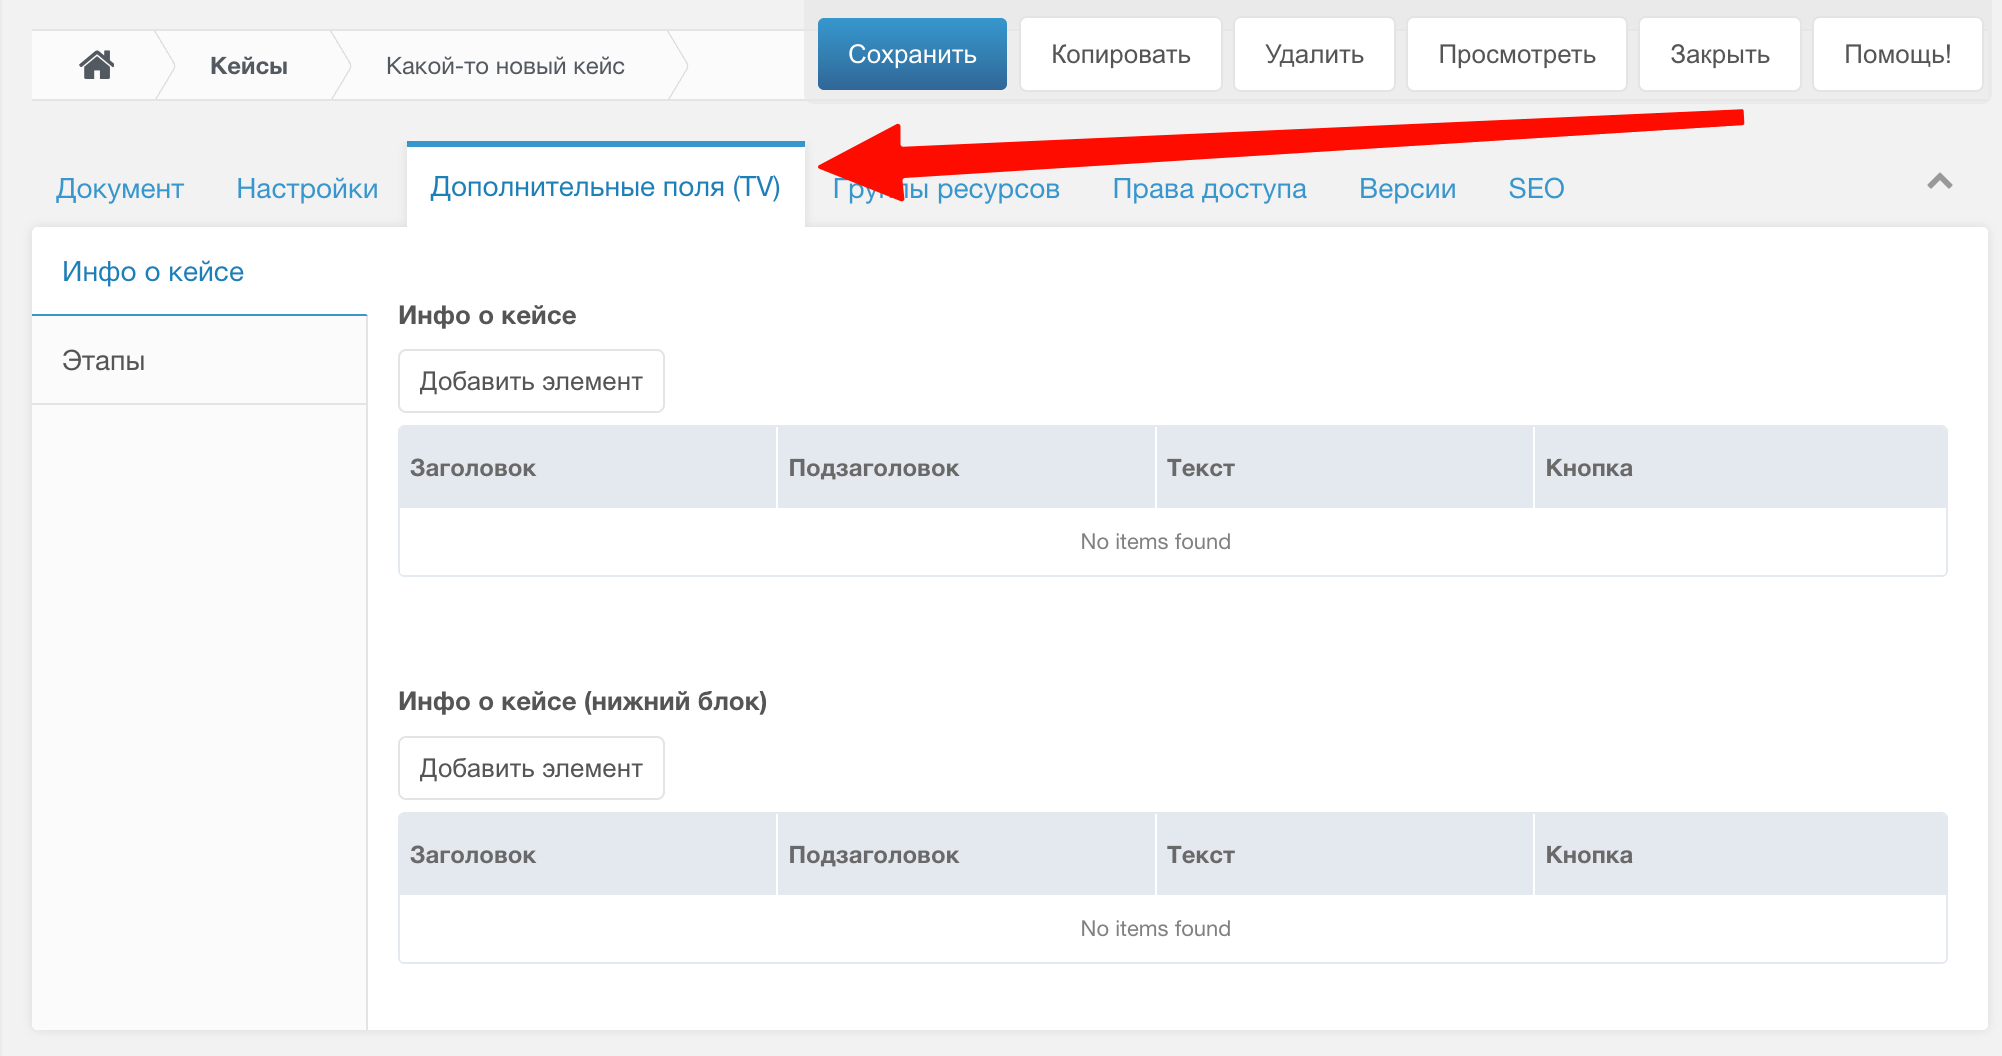
Task: Select the Этапы vertical tab
Action: [x=104, y=360]
